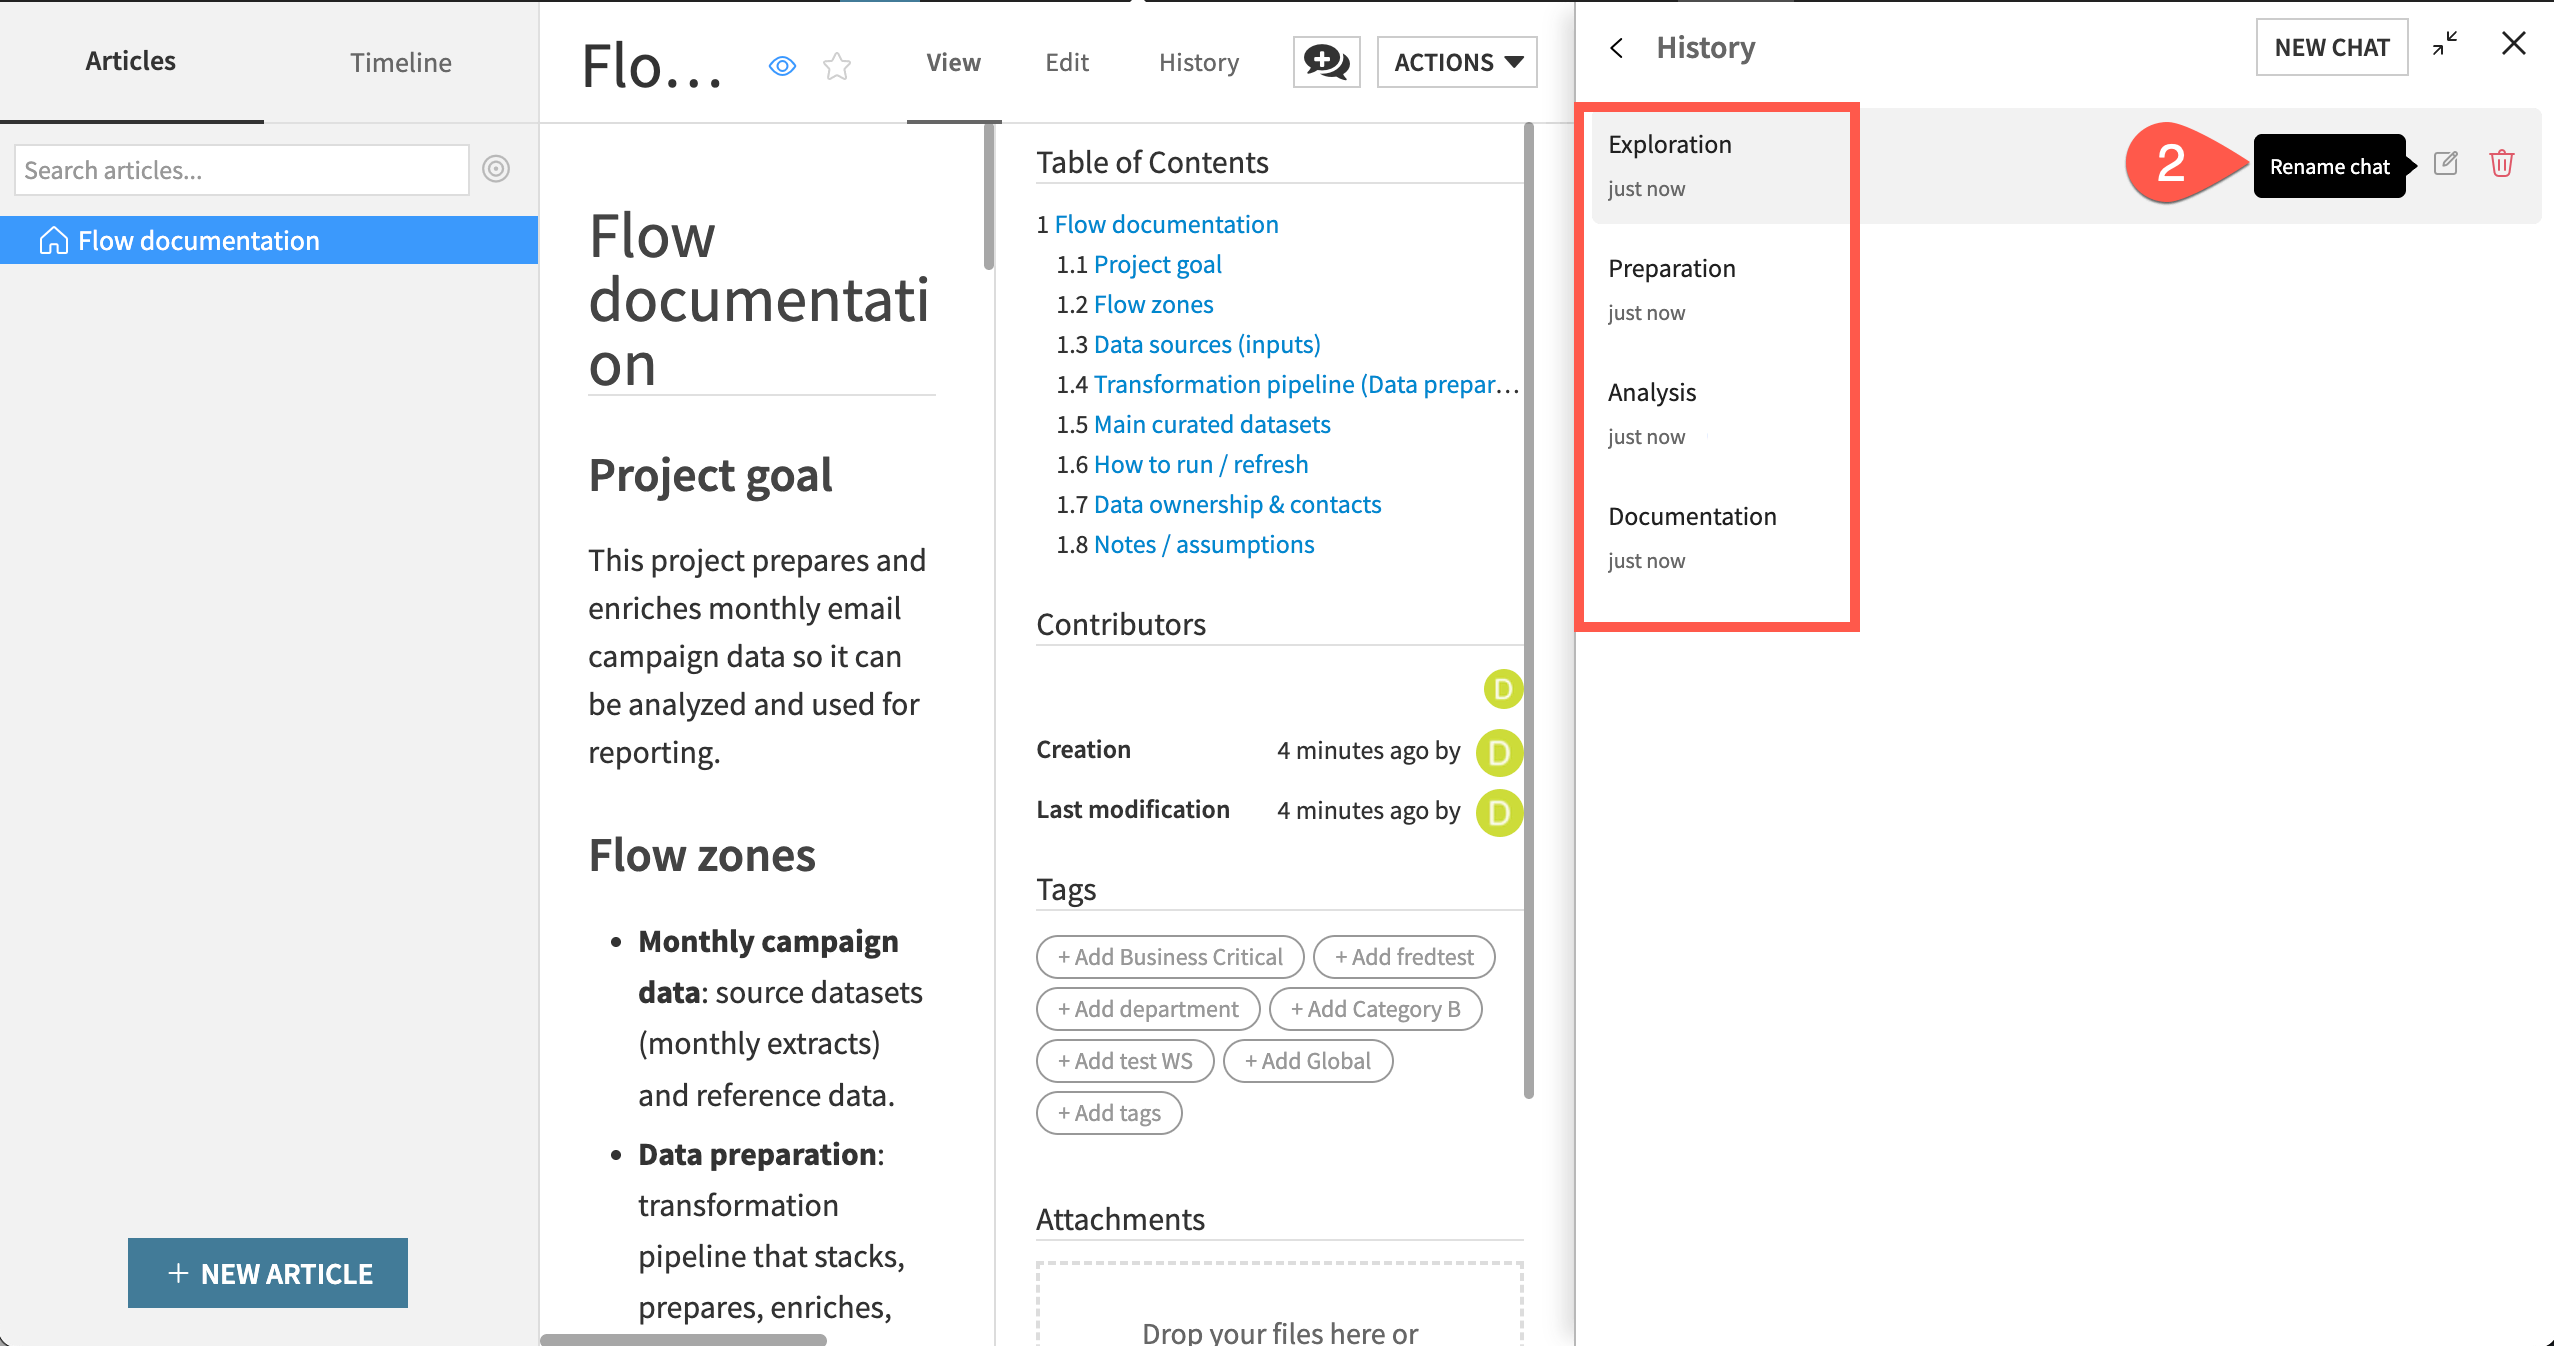2554x1346 pixels.
Task: Select the article History tab
Action: point(1198,62)
